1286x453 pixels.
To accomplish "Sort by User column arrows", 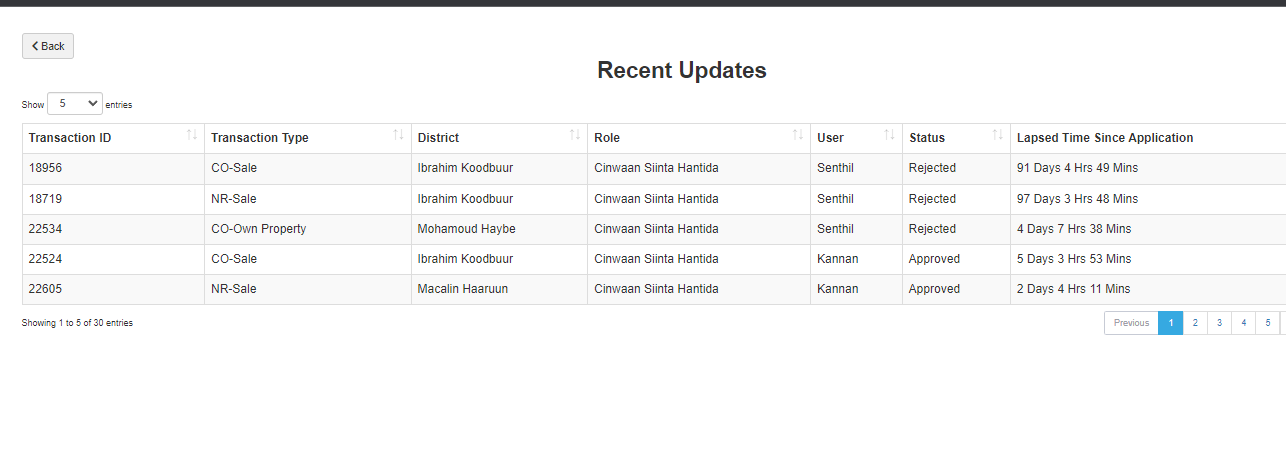I will [x=889, y=135].
